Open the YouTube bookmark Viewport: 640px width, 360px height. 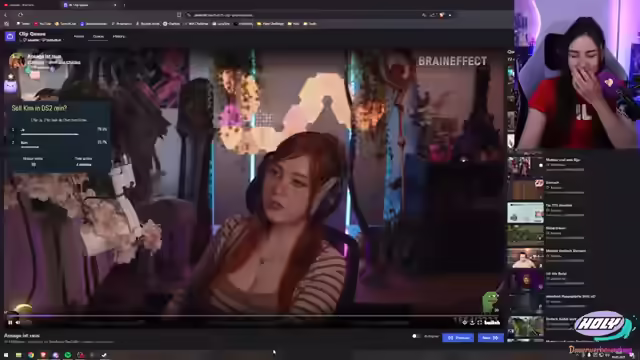(43, 24)
